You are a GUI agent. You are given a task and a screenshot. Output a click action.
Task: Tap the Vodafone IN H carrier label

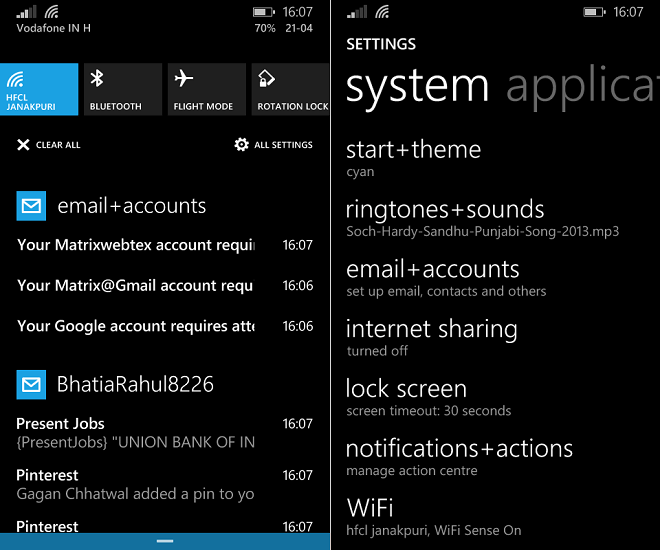(53, 28)
